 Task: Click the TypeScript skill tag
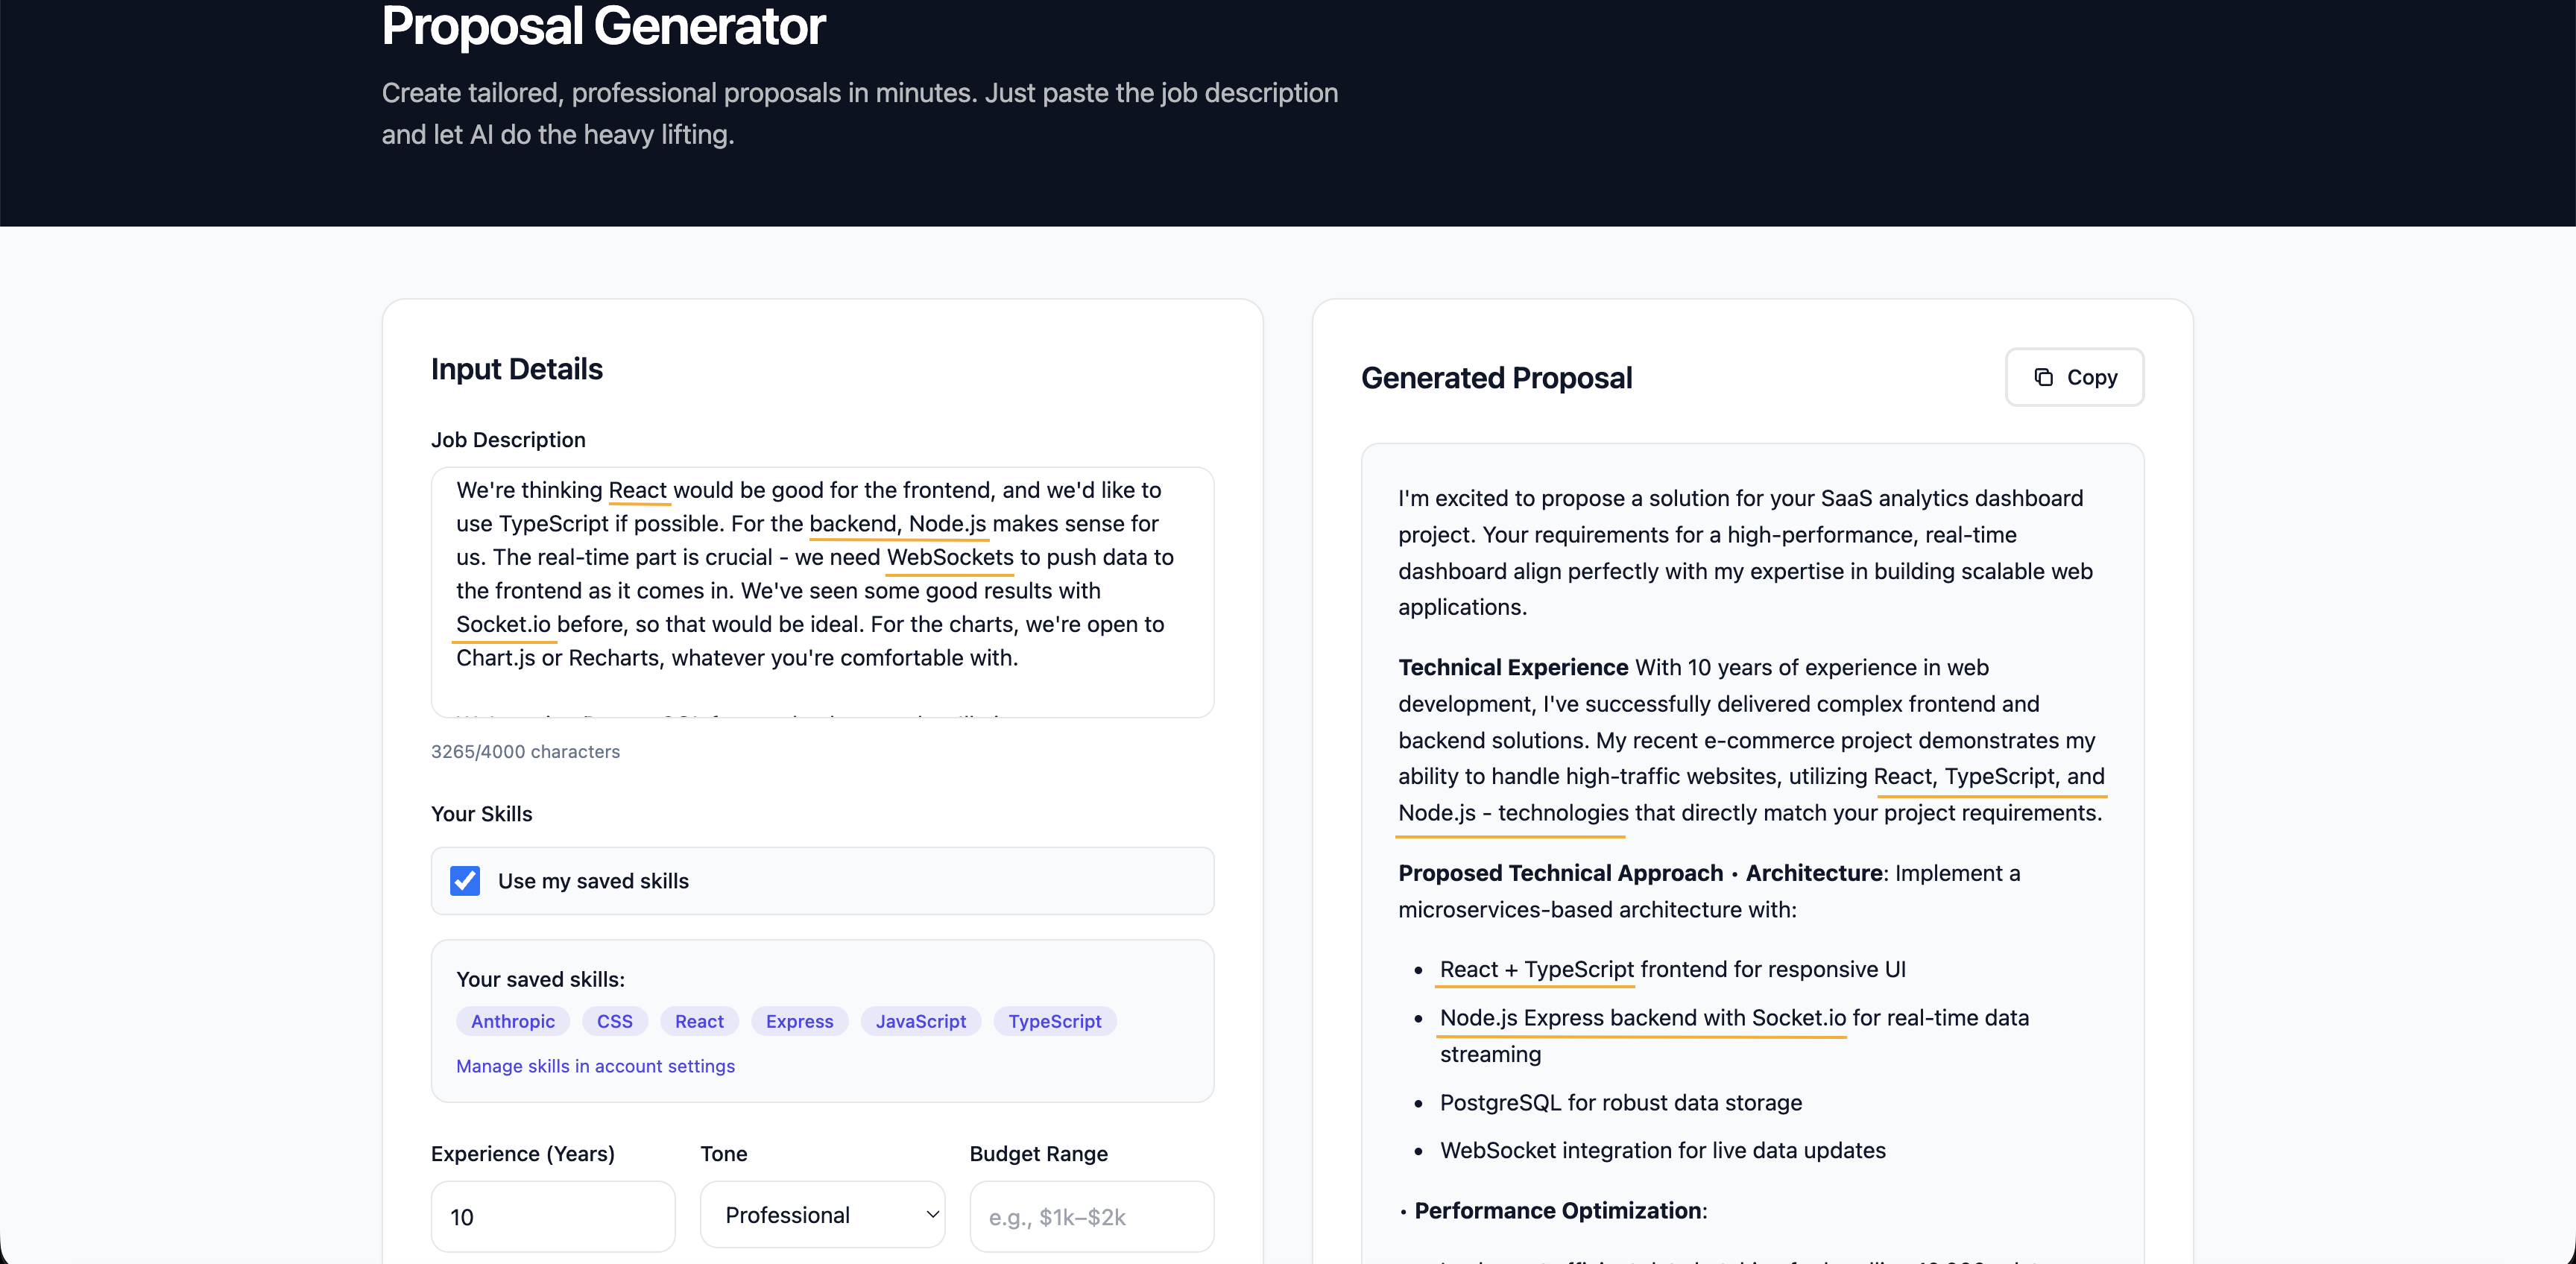click(x=1054, y=1021)
